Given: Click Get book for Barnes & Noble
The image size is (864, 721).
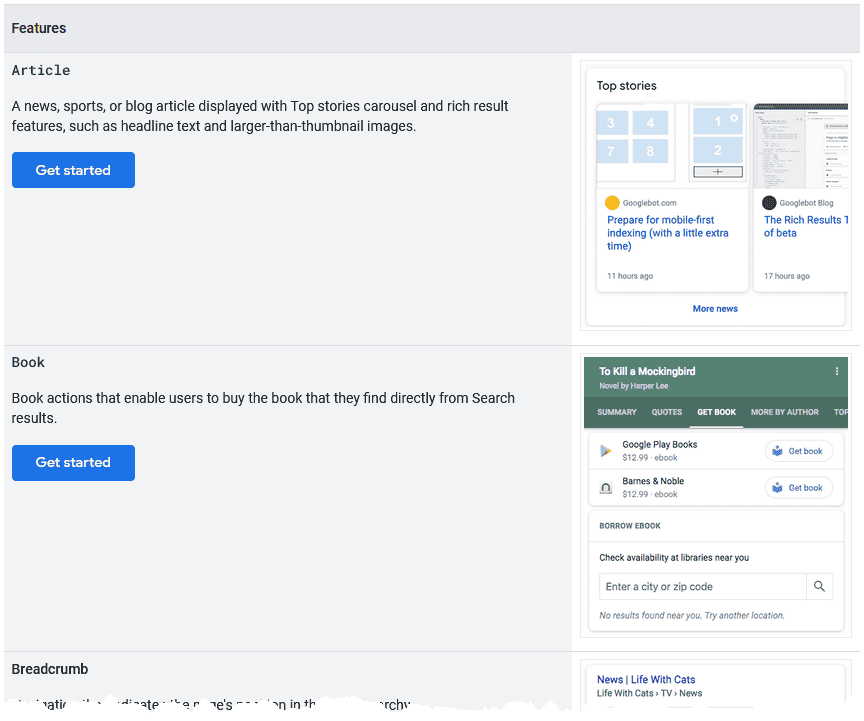Looking at the screenshot, I should [798, 488].
